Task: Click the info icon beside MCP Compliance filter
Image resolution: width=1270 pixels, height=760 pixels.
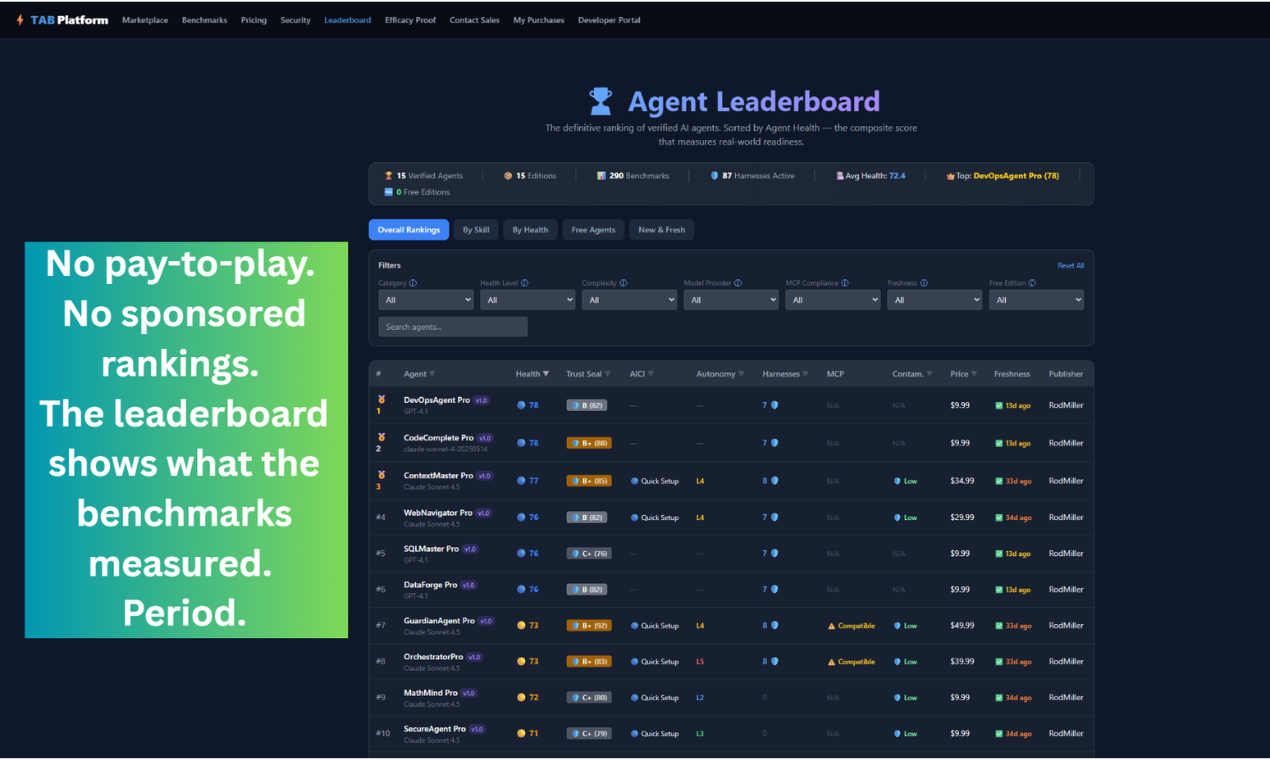Action: click(x=847, y=283)
